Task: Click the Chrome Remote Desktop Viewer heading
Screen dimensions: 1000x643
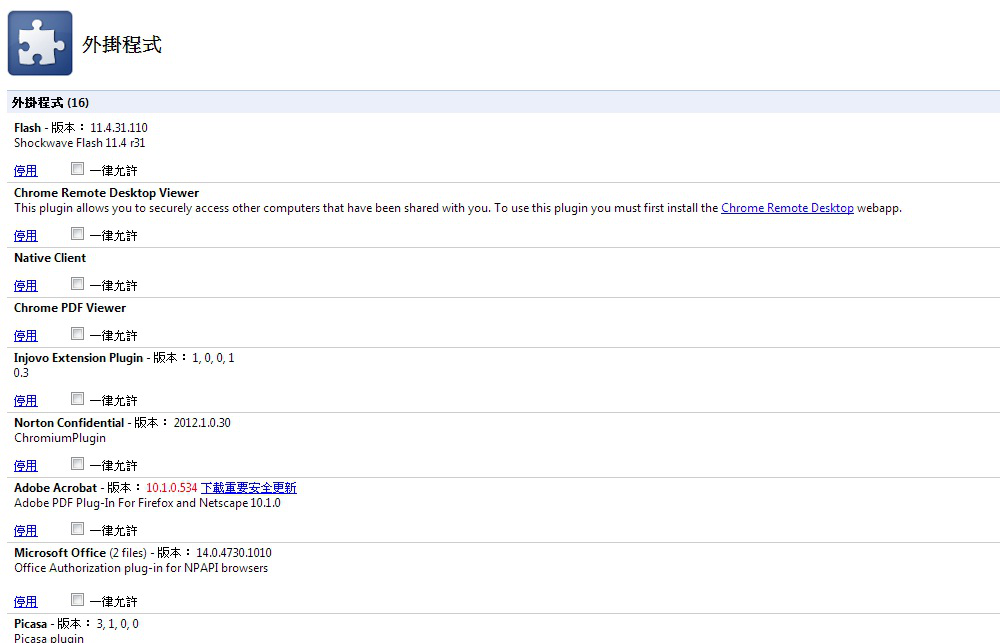Action: 107,193
